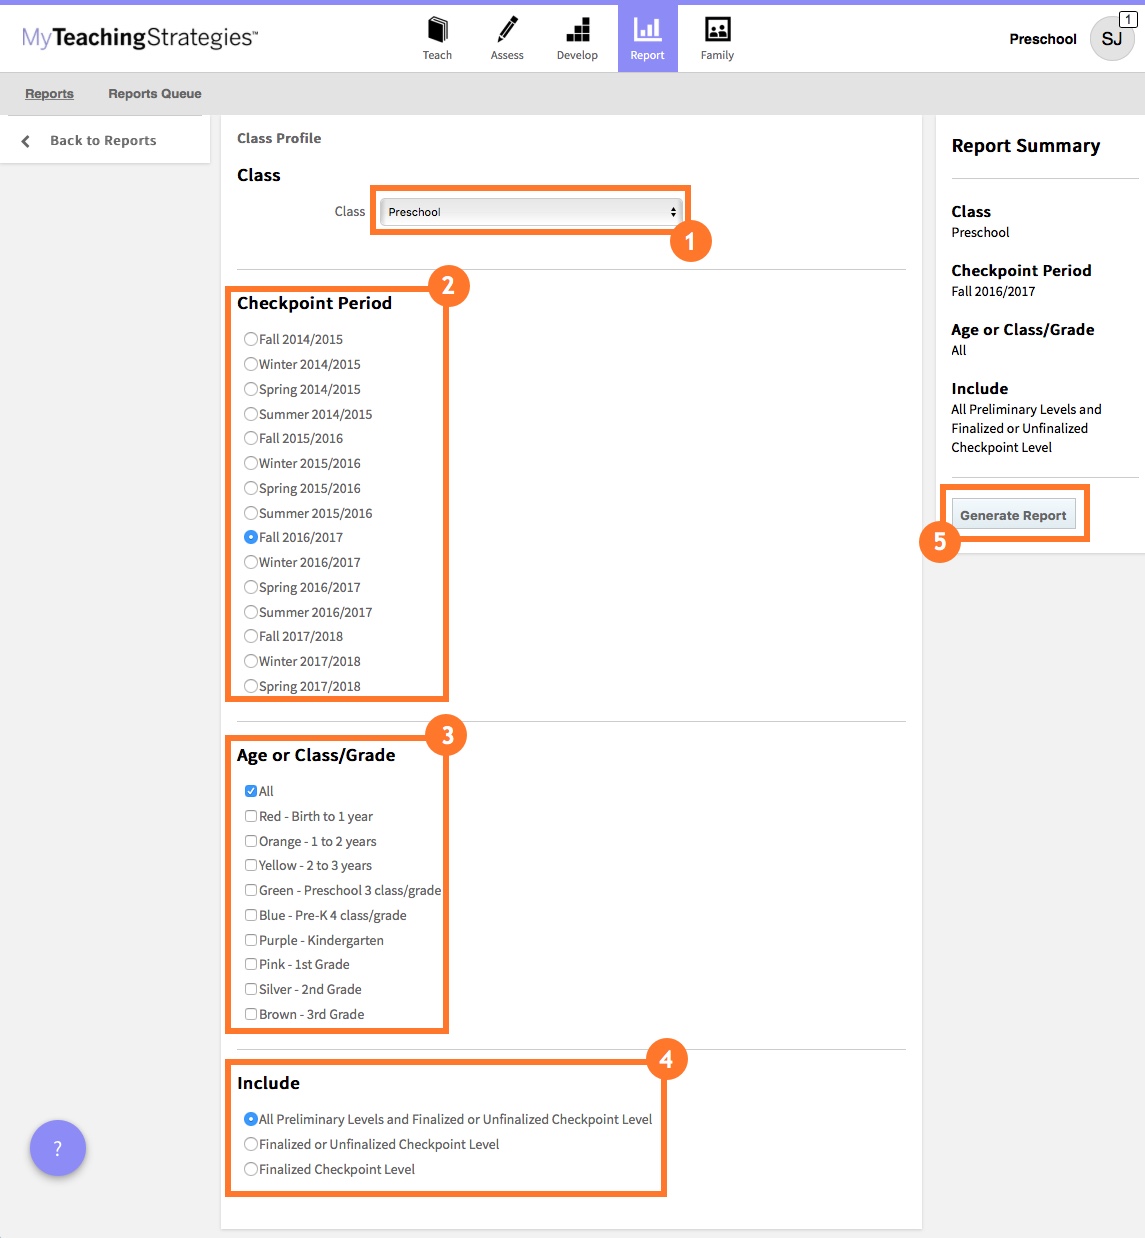Viewport: 1145px width, 1238px height.
Task: Open the Class dropdown showing Preschool
Action: [x=530, y=212]
